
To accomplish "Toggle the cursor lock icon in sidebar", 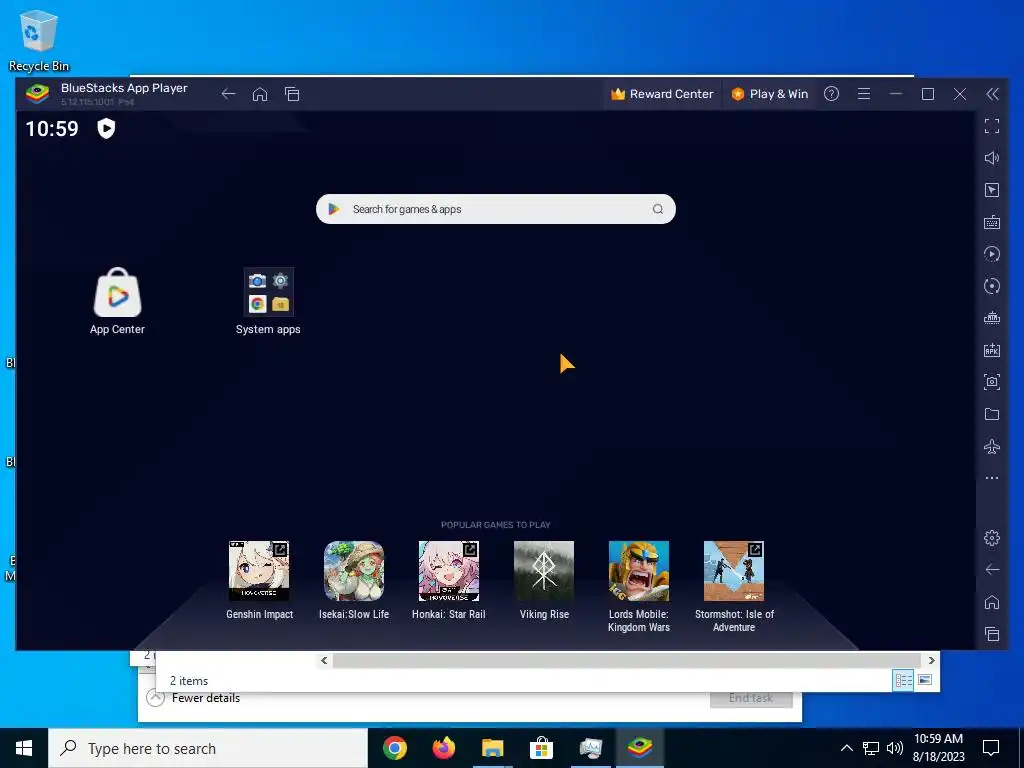I will [992, 190].
